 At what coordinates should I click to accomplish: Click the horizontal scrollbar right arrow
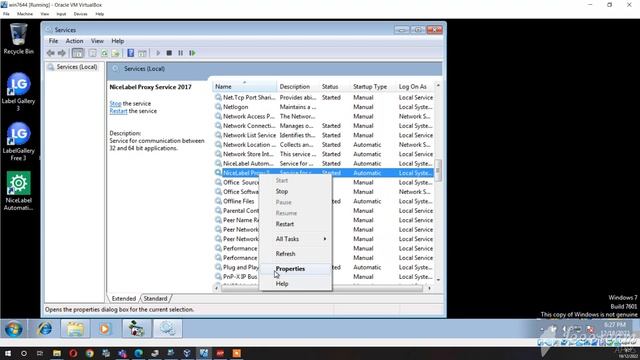click(429, 288)
